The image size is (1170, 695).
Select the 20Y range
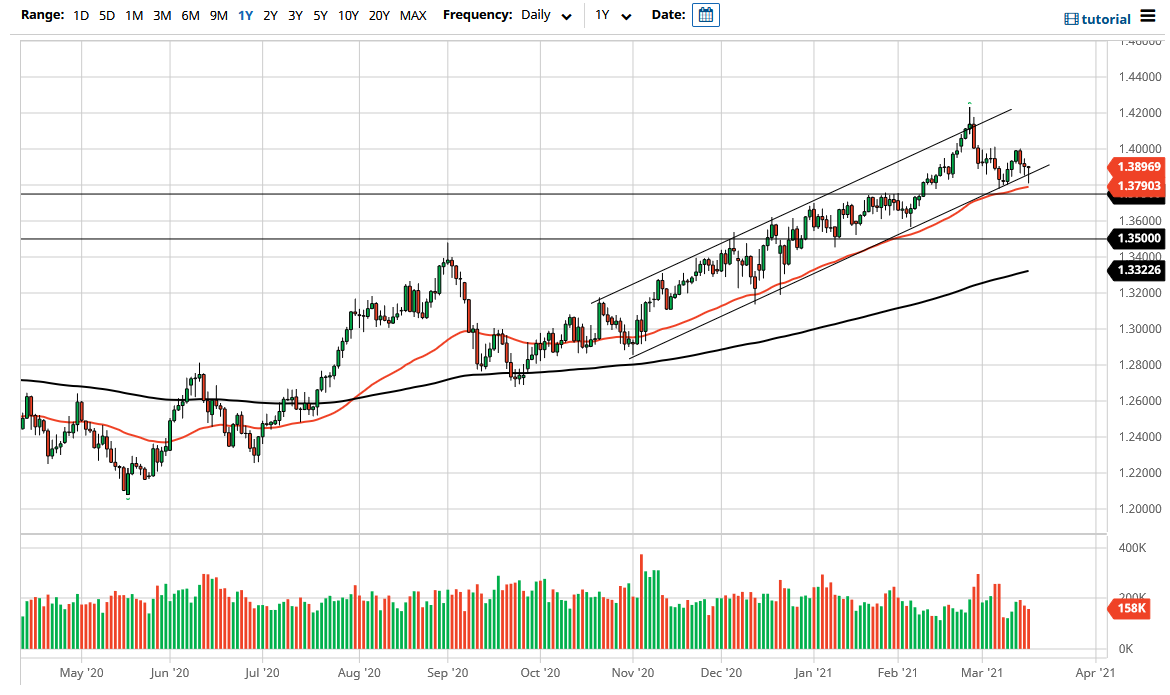coord(379,15)
